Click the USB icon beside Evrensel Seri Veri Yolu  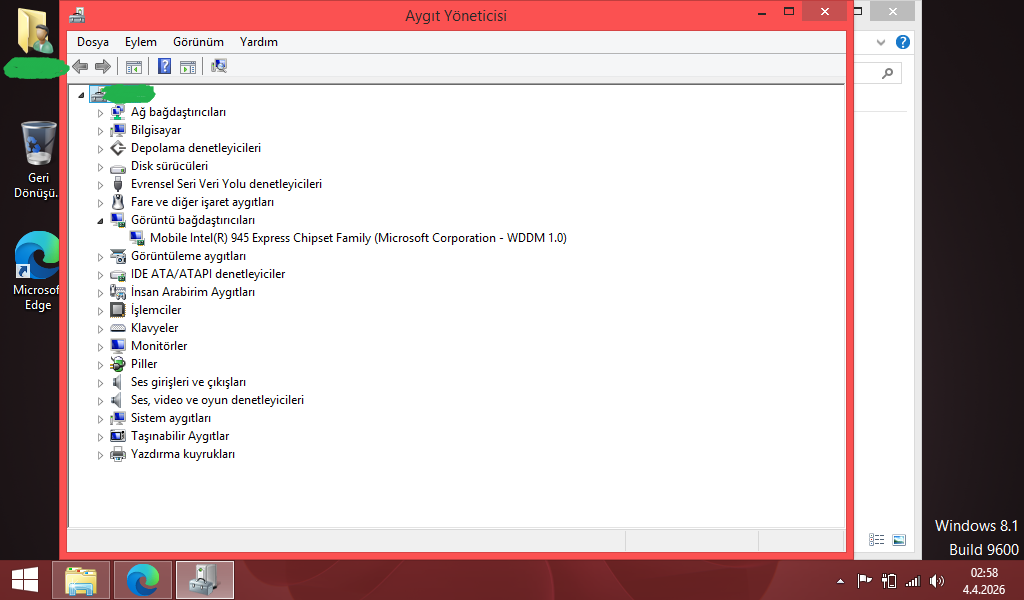(x=118, y=184)
